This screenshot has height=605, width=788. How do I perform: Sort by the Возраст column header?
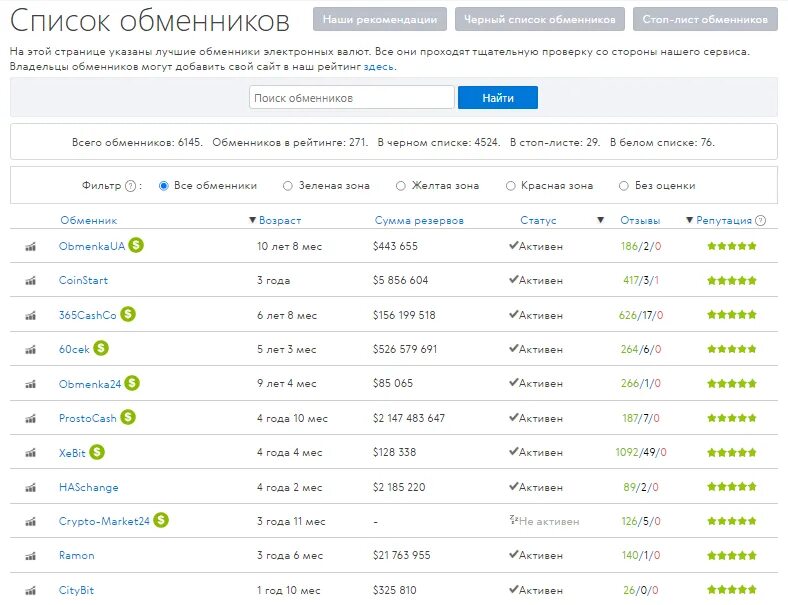coord(280,220)
